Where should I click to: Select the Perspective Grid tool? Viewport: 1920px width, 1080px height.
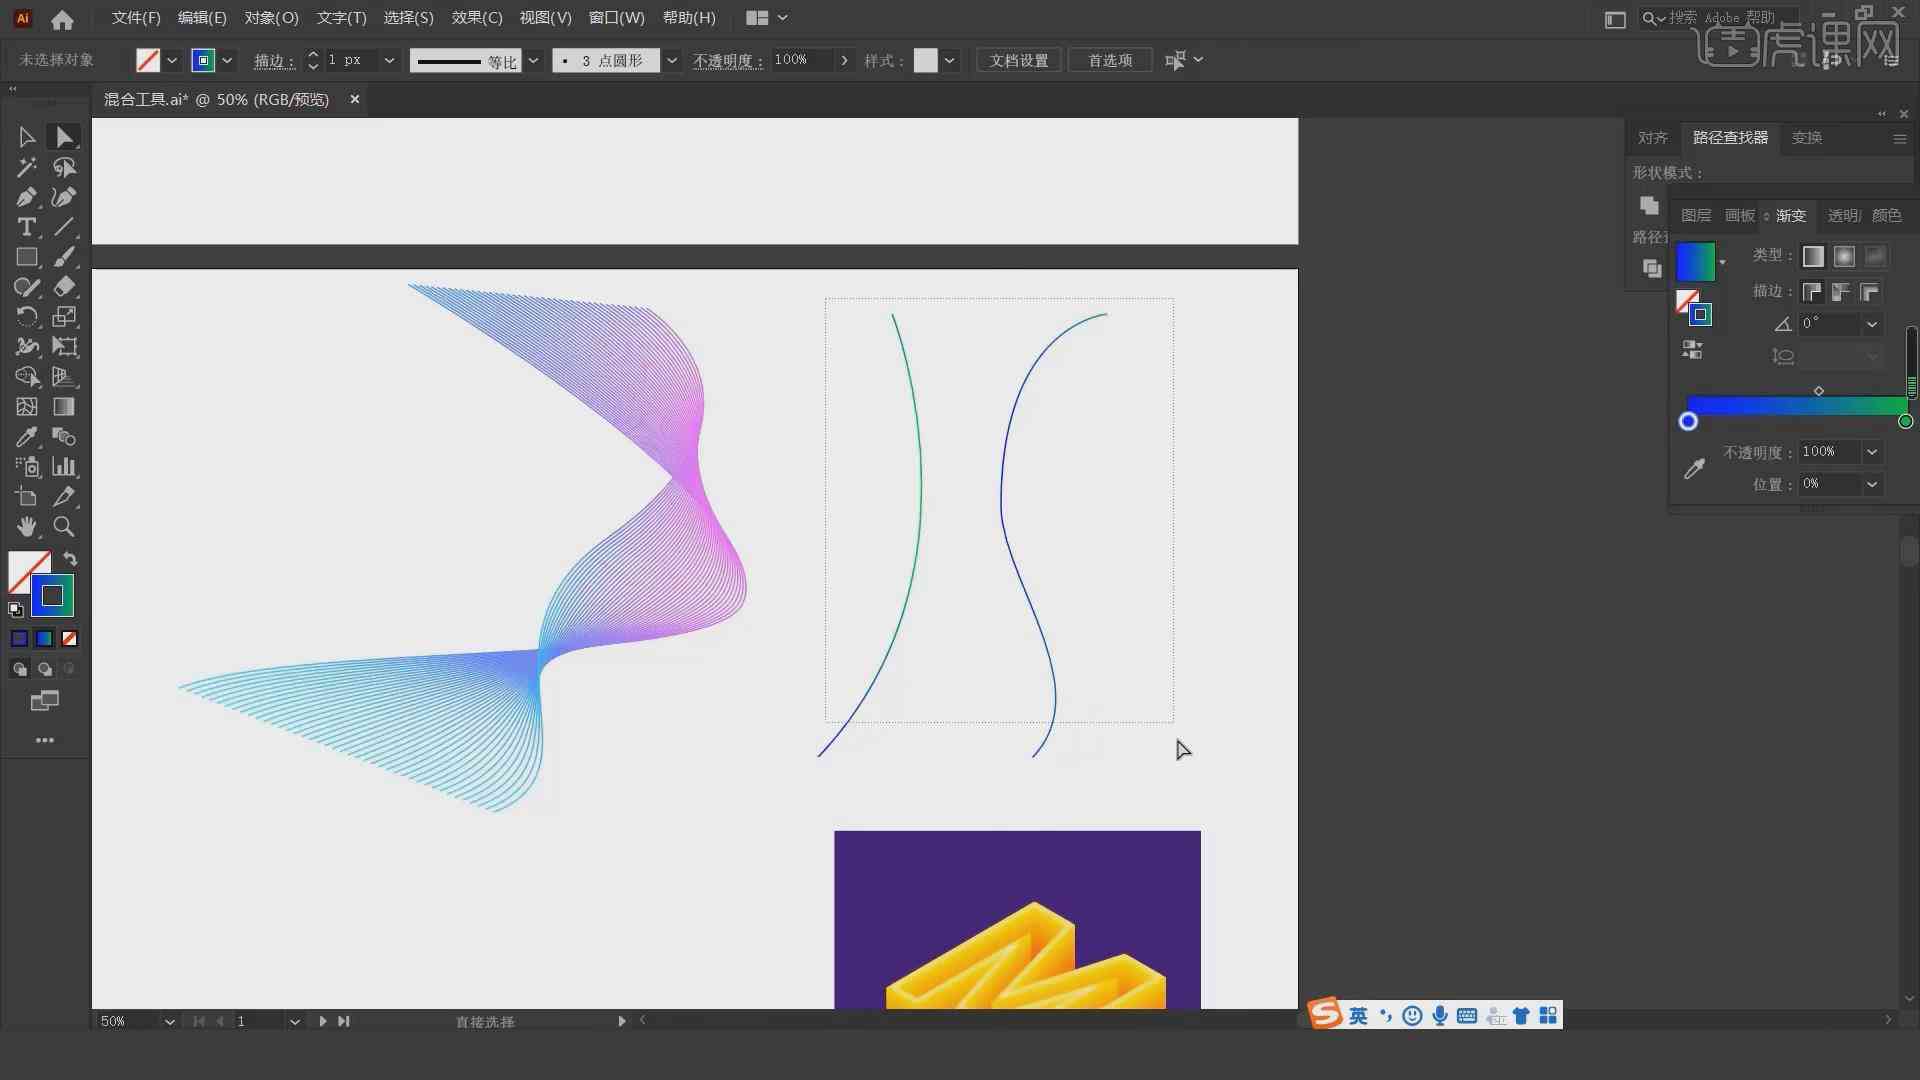pyautogui.click(x=64, y=377)
